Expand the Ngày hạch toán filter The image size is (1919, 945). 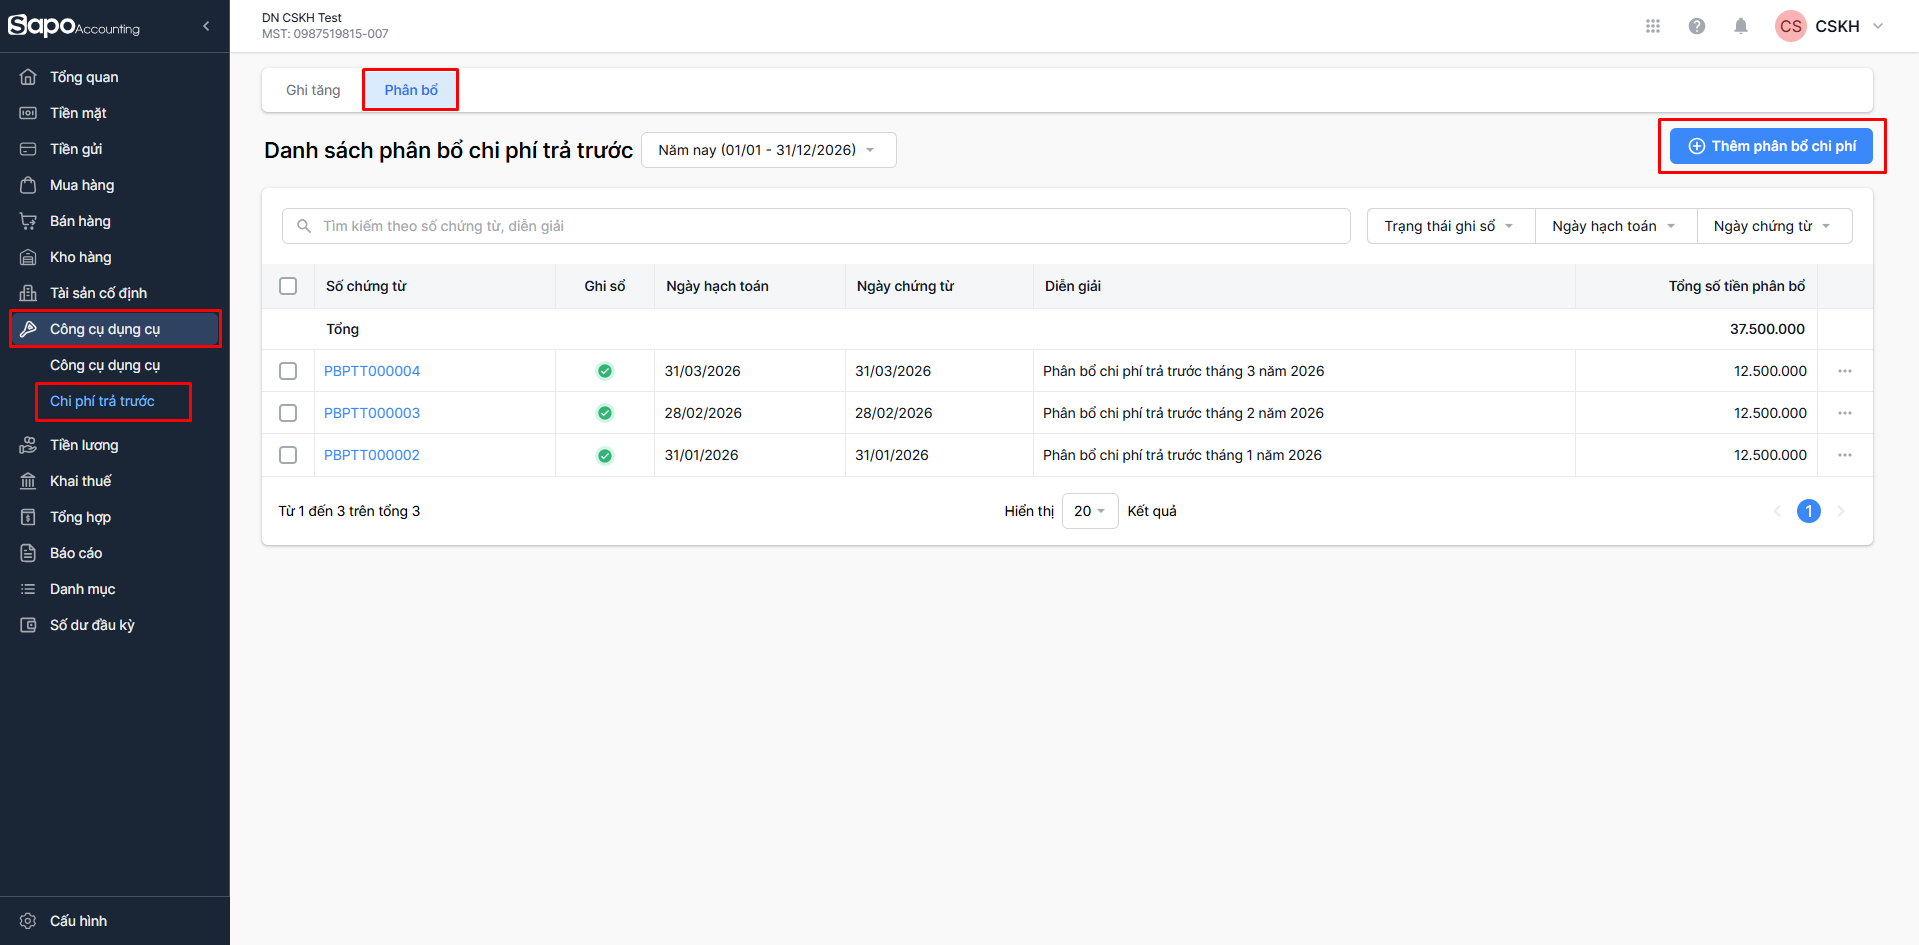click(1614, 226)
